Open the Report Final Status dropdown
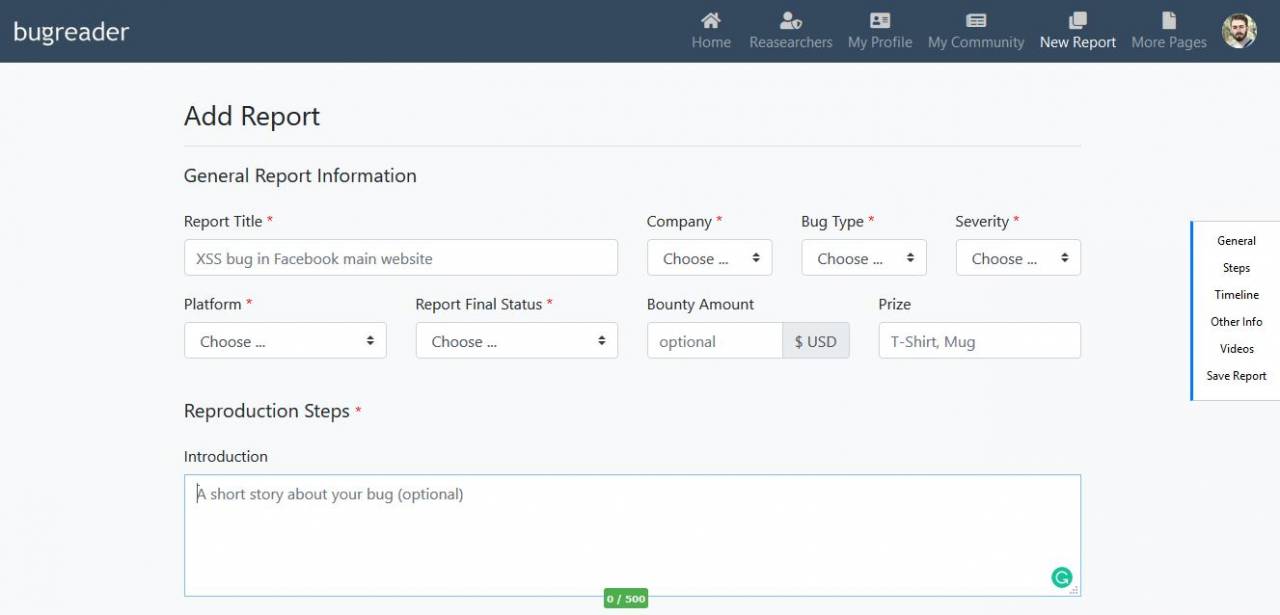The image size is (1280, 615). 516,341
